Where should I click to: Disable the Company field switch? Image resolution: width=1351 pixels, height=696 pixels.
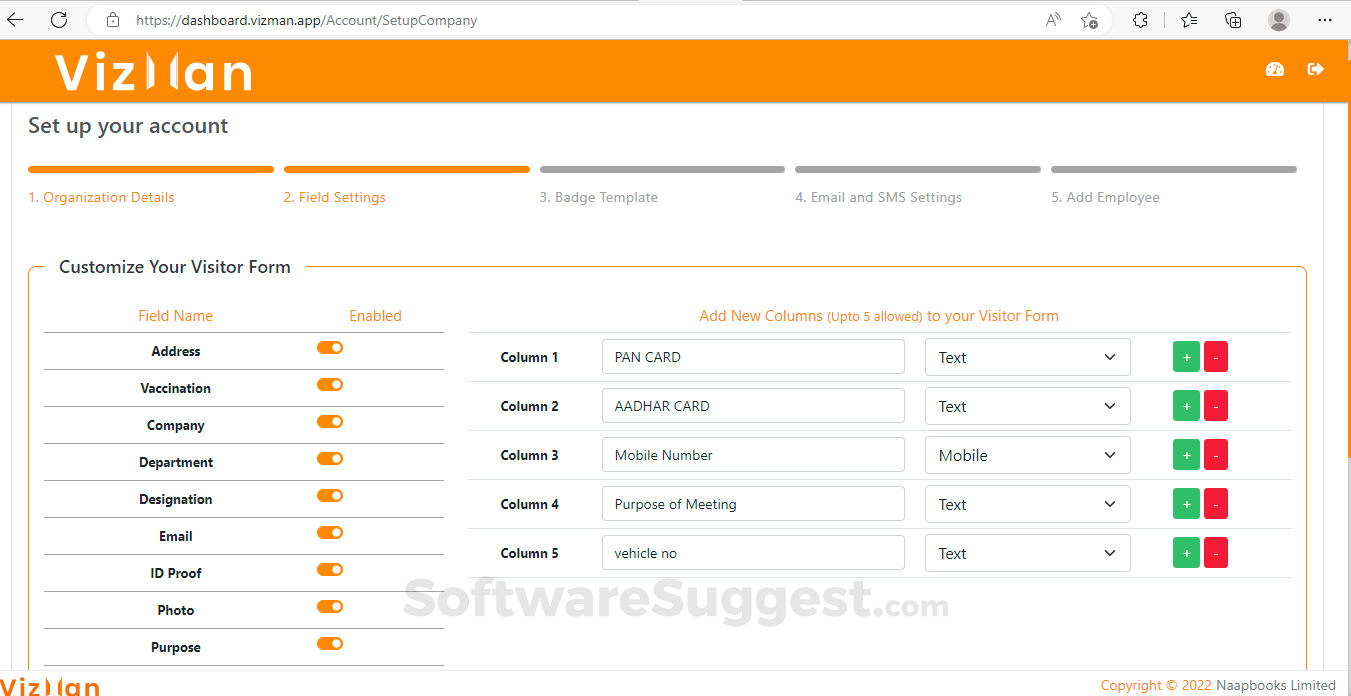coord(330,421)
